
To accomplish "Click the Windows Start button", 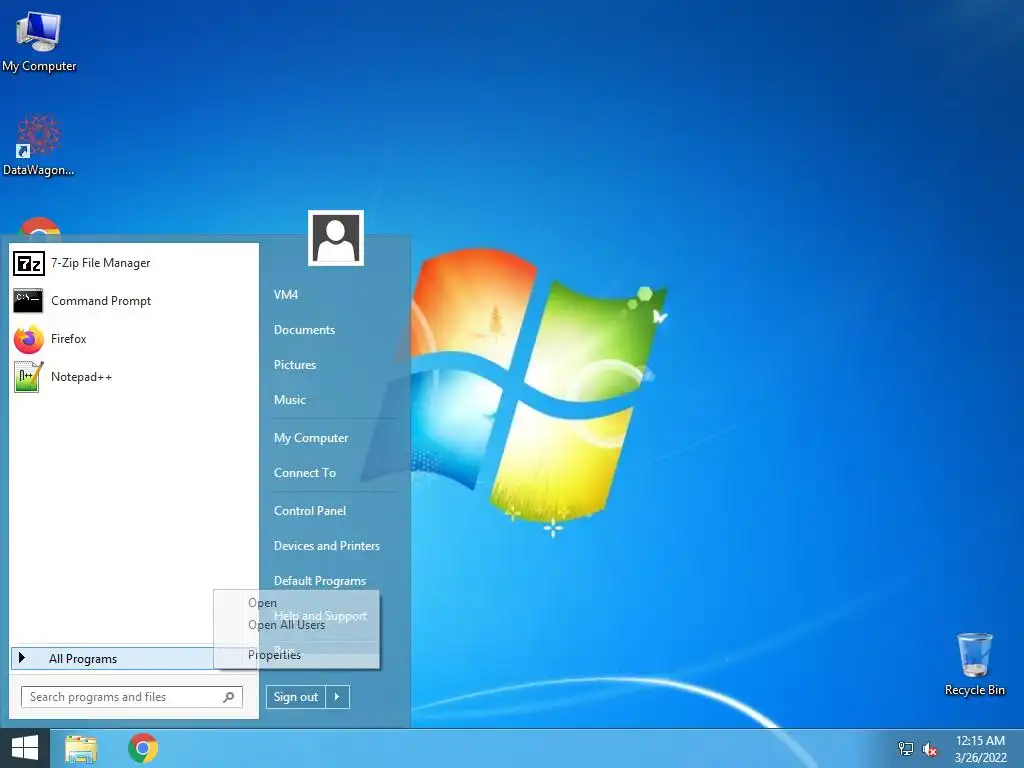I will pos(25,748).
